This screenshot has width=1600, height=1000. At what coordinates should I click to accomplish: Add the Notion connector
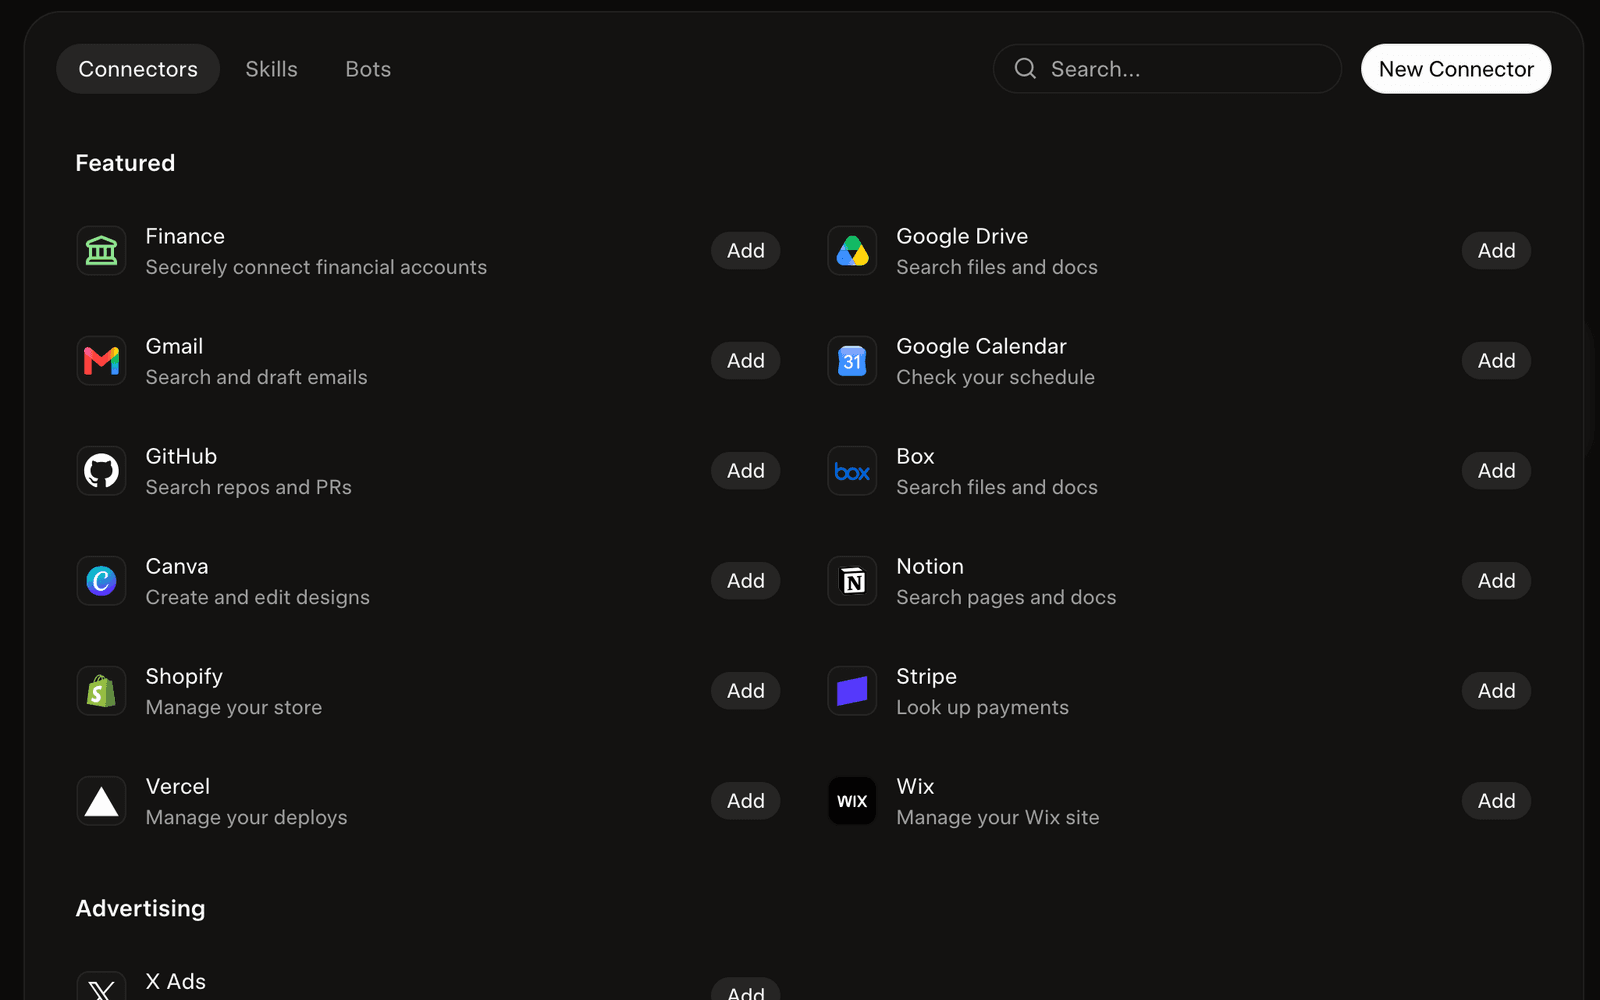click(x=1497, y=581)
